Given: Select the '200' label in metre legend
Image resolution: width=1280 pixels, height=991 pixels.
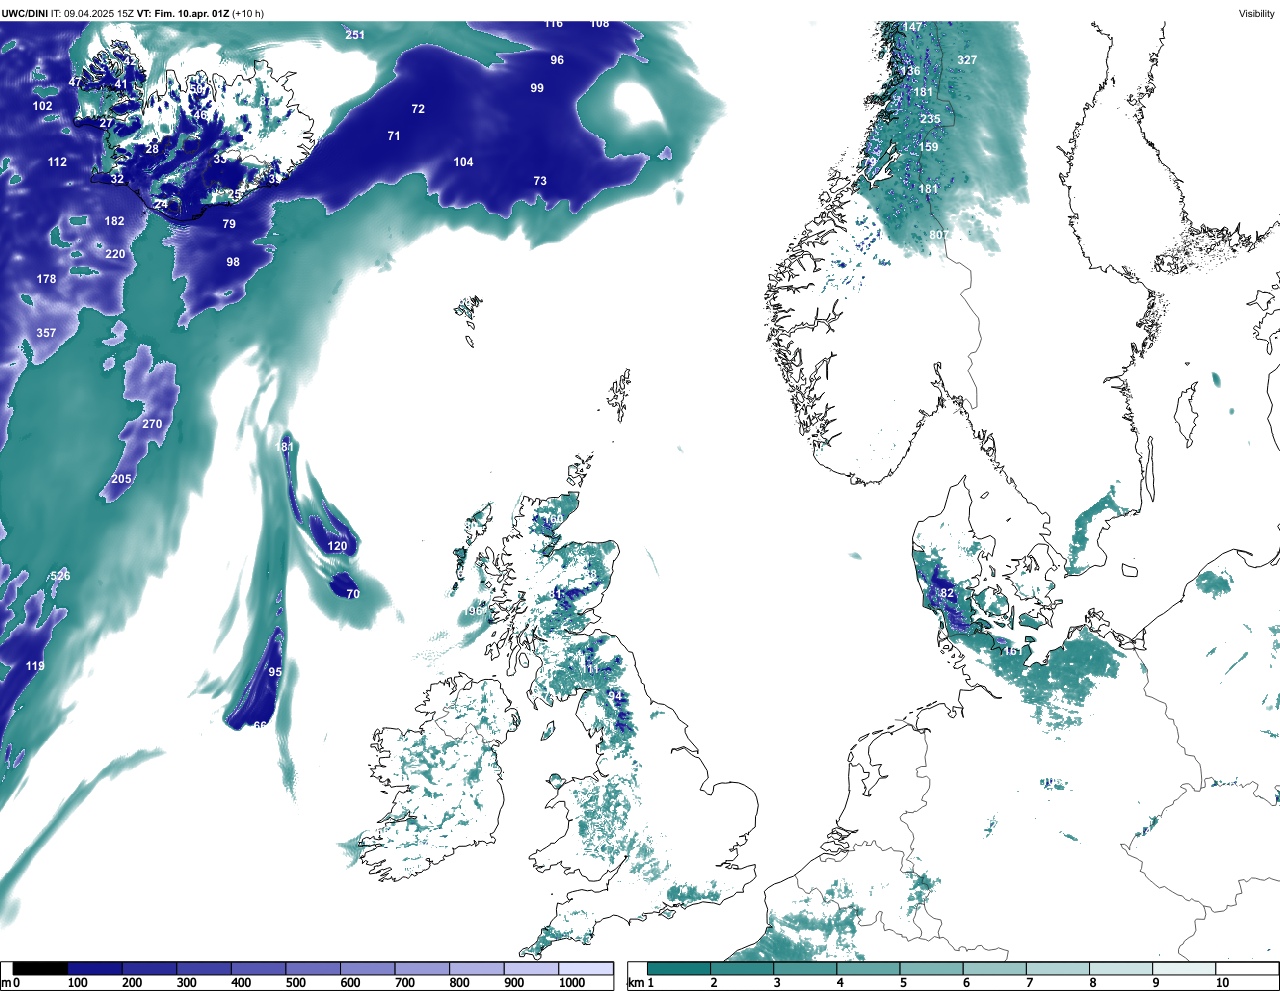Looking at the screenshot, I should (132, 983).
